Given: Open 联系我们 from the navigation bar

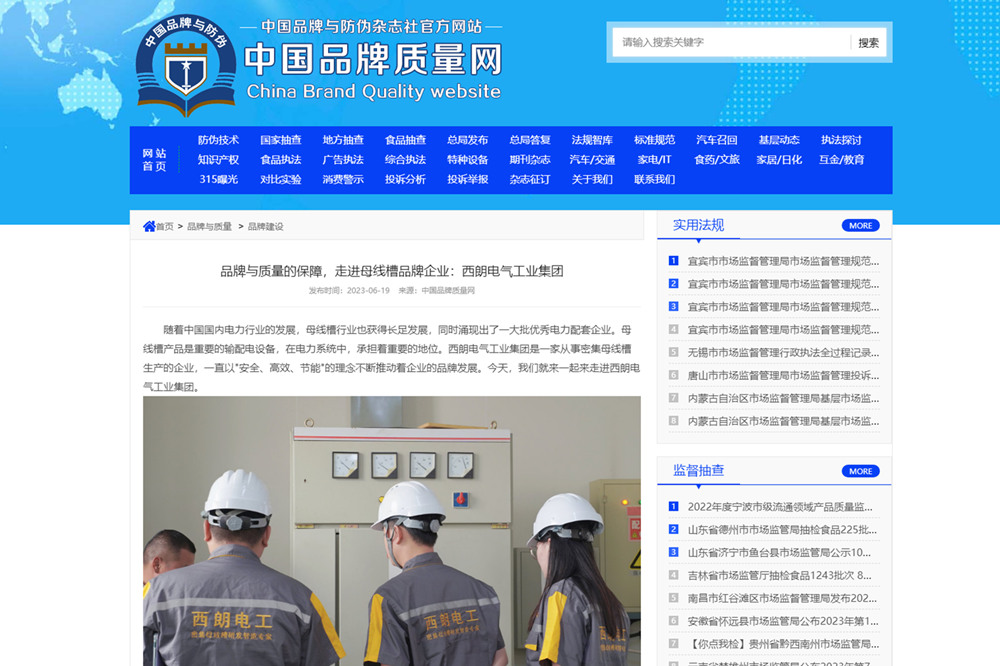Looking at the screenshot, I should pos(654,180).
